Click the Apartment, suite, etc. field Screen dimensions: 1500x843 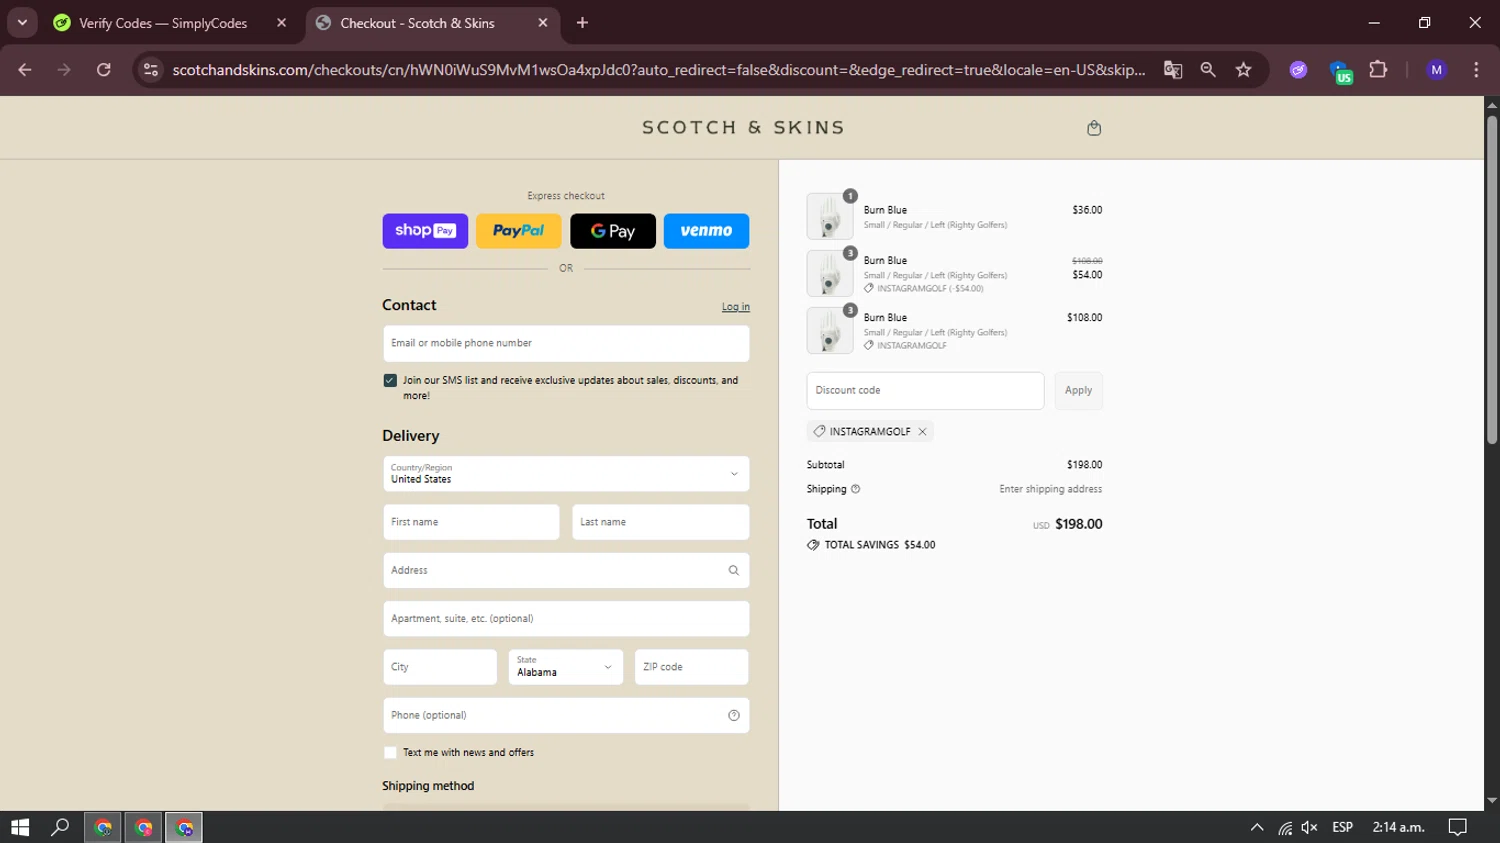coord(566,619)
